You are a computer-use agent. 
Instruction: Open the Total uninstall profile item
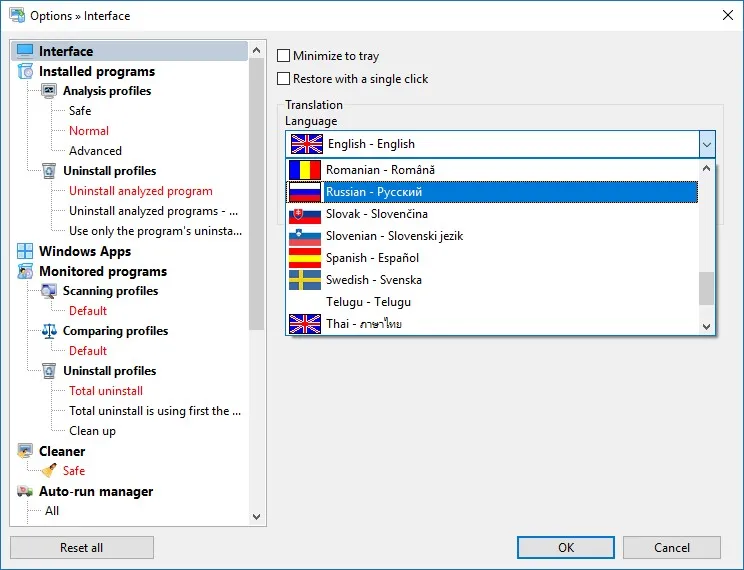(106, 391)
